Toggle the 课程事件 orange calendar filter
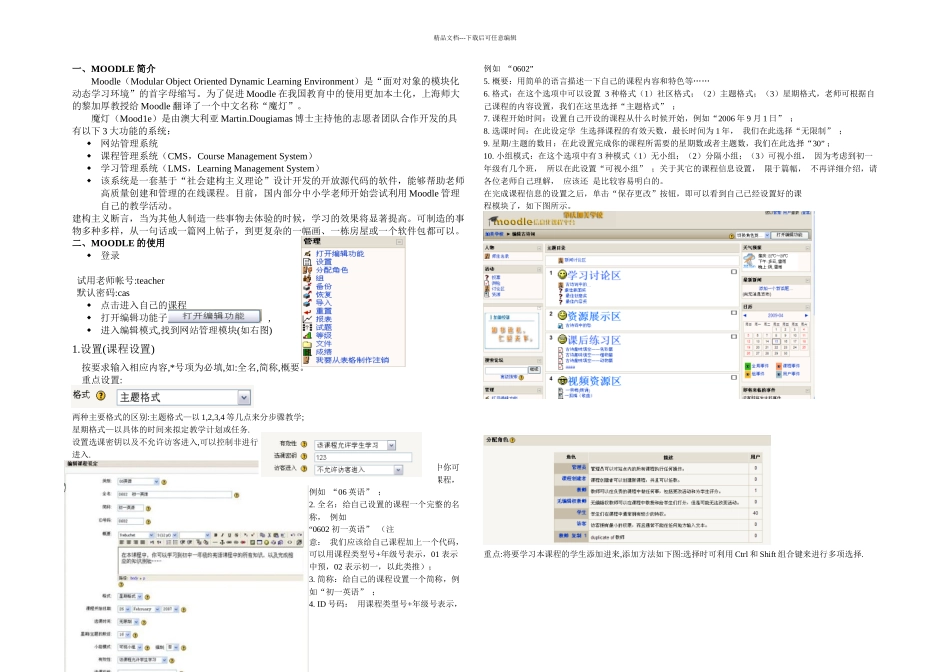950x672 pixels. click(x=779, y=366)
